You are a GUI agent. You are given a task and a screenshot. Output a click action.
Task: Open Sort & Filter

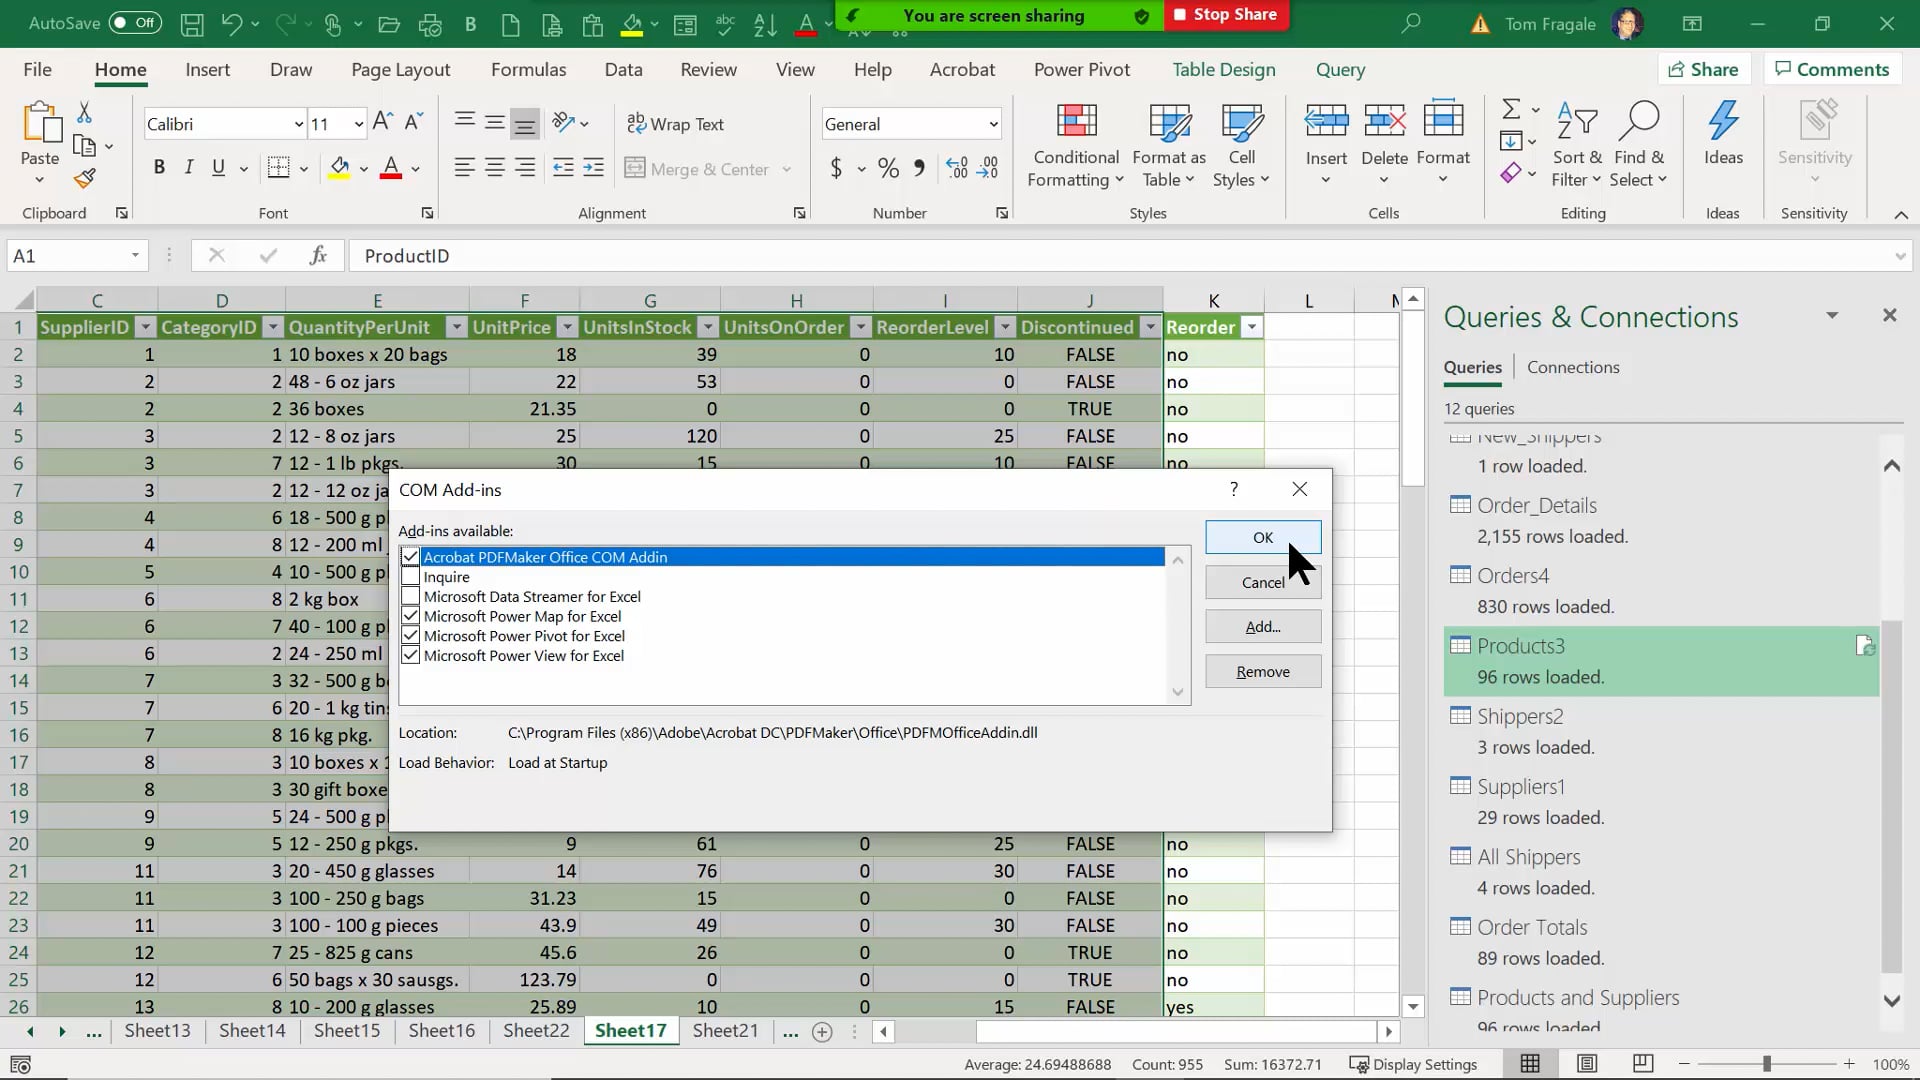point(1575,143)
